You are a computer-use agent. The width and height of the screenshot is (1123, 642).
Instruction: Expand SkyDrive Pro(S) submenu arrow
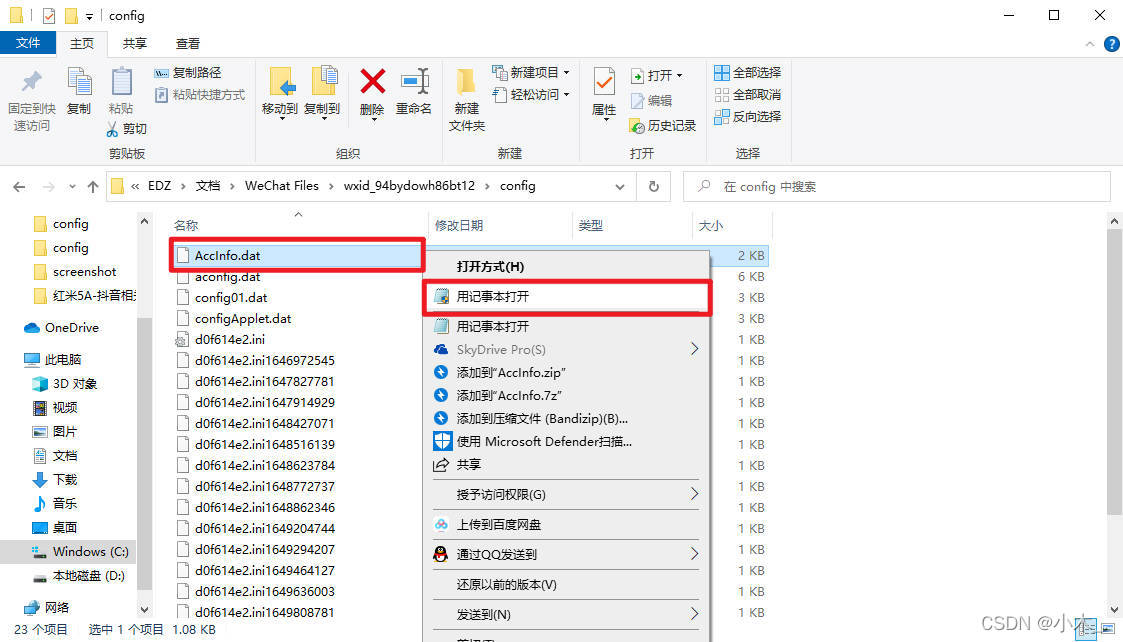click(x=694, y=349)
